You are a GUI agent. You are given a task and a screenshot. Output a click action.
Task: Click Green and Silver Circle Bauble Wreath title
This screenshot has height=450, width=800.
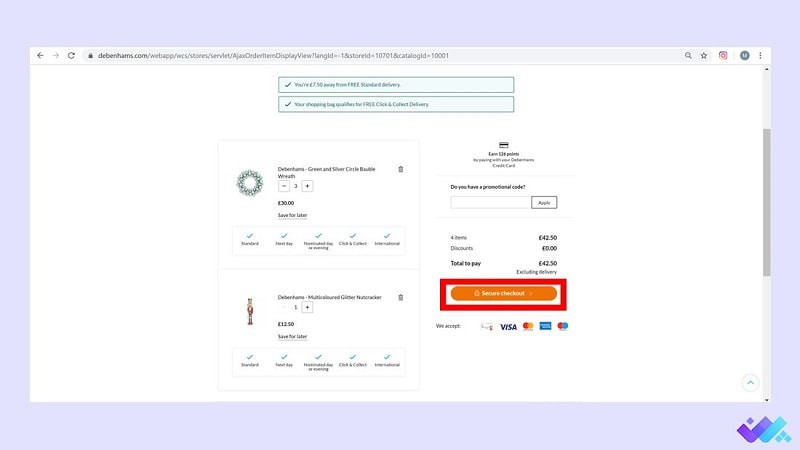(x=327, y=172)
